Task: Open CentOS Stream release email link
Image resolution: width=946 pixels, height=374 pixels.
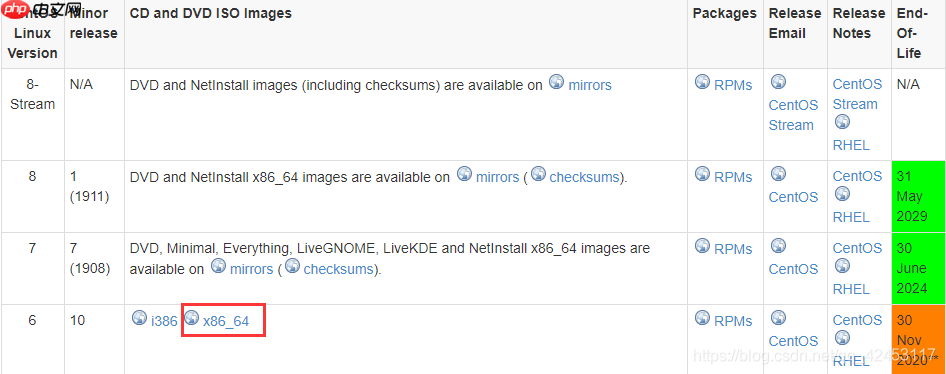Action: point(793,115)
